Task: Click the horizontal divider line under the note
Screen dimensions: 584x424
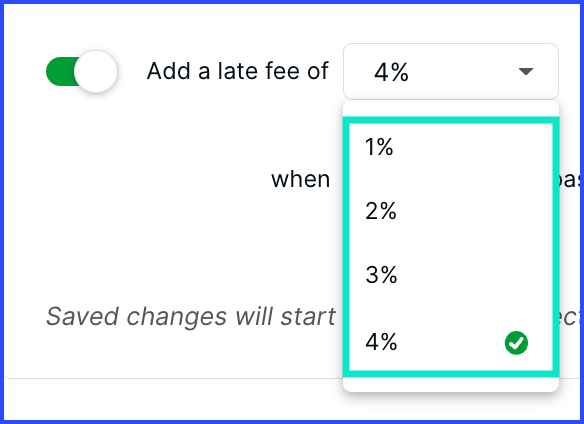Action: point(174,378)
